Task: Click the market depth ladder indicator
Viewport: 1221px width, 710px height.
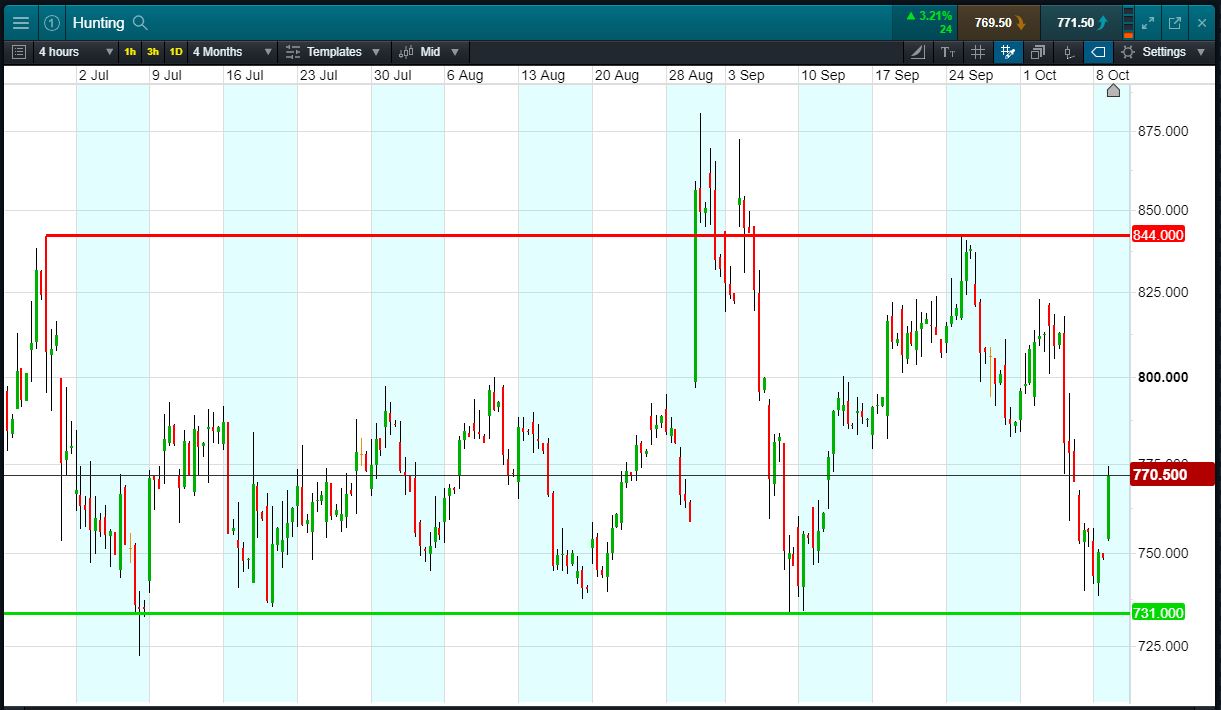Action: [x=1129, y=22]
